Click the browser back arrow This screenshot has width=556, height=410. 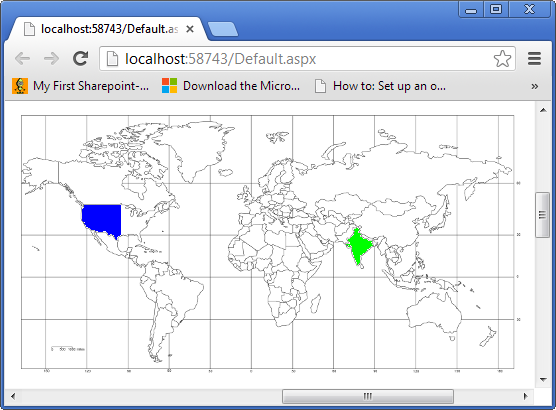point(22,59)
